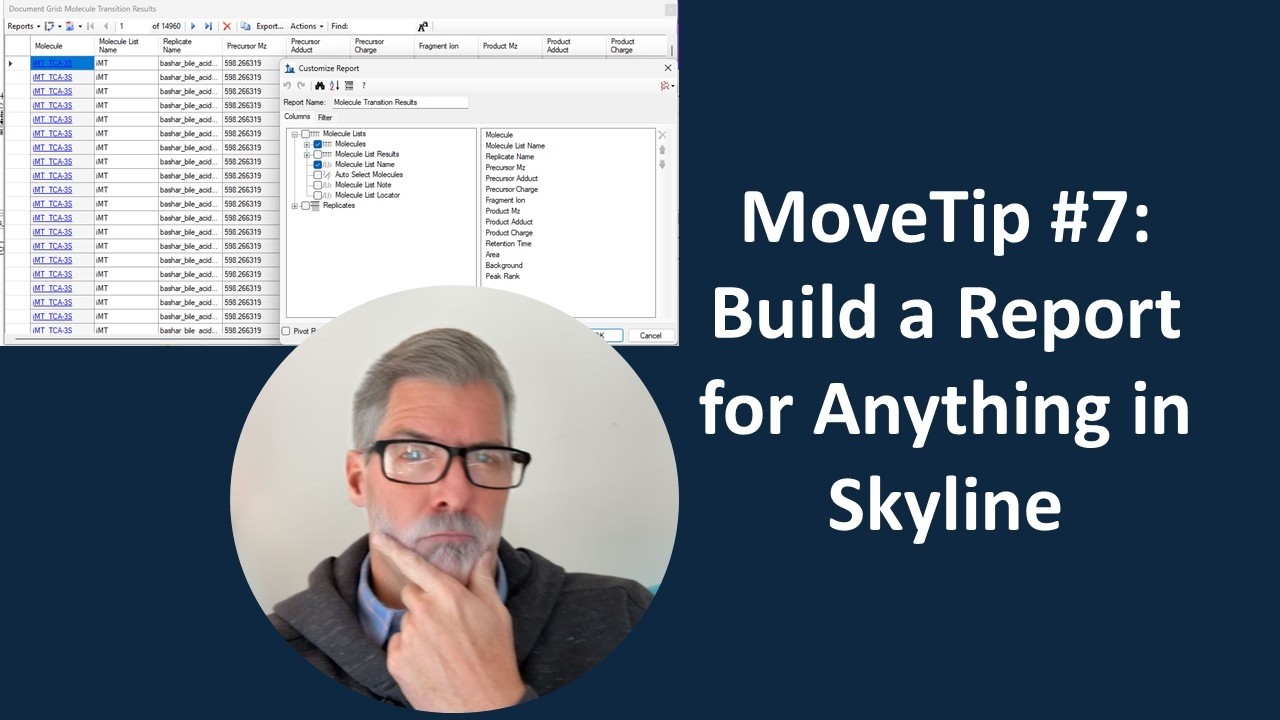This screenshot has width=1280, height=720.
Task: Close the Customize Report dialog
Action: click(x=668, y=68)
